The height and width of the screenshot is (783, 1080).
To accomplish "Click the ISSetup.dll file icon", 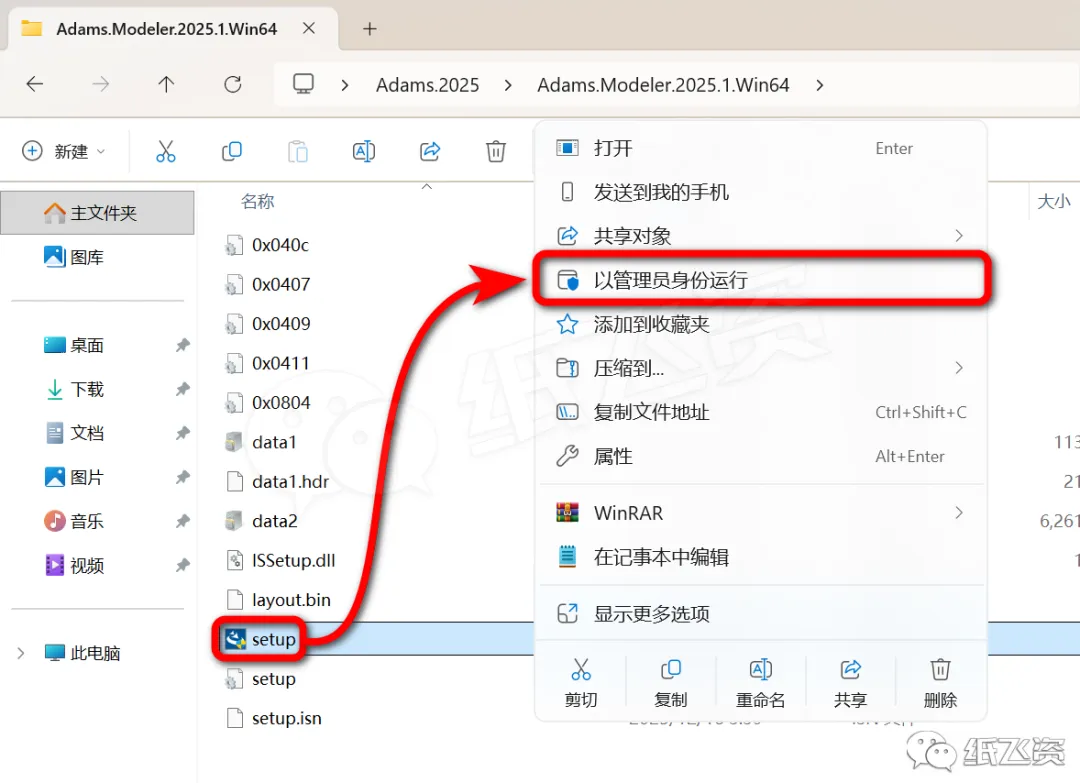I will [235, 560].
